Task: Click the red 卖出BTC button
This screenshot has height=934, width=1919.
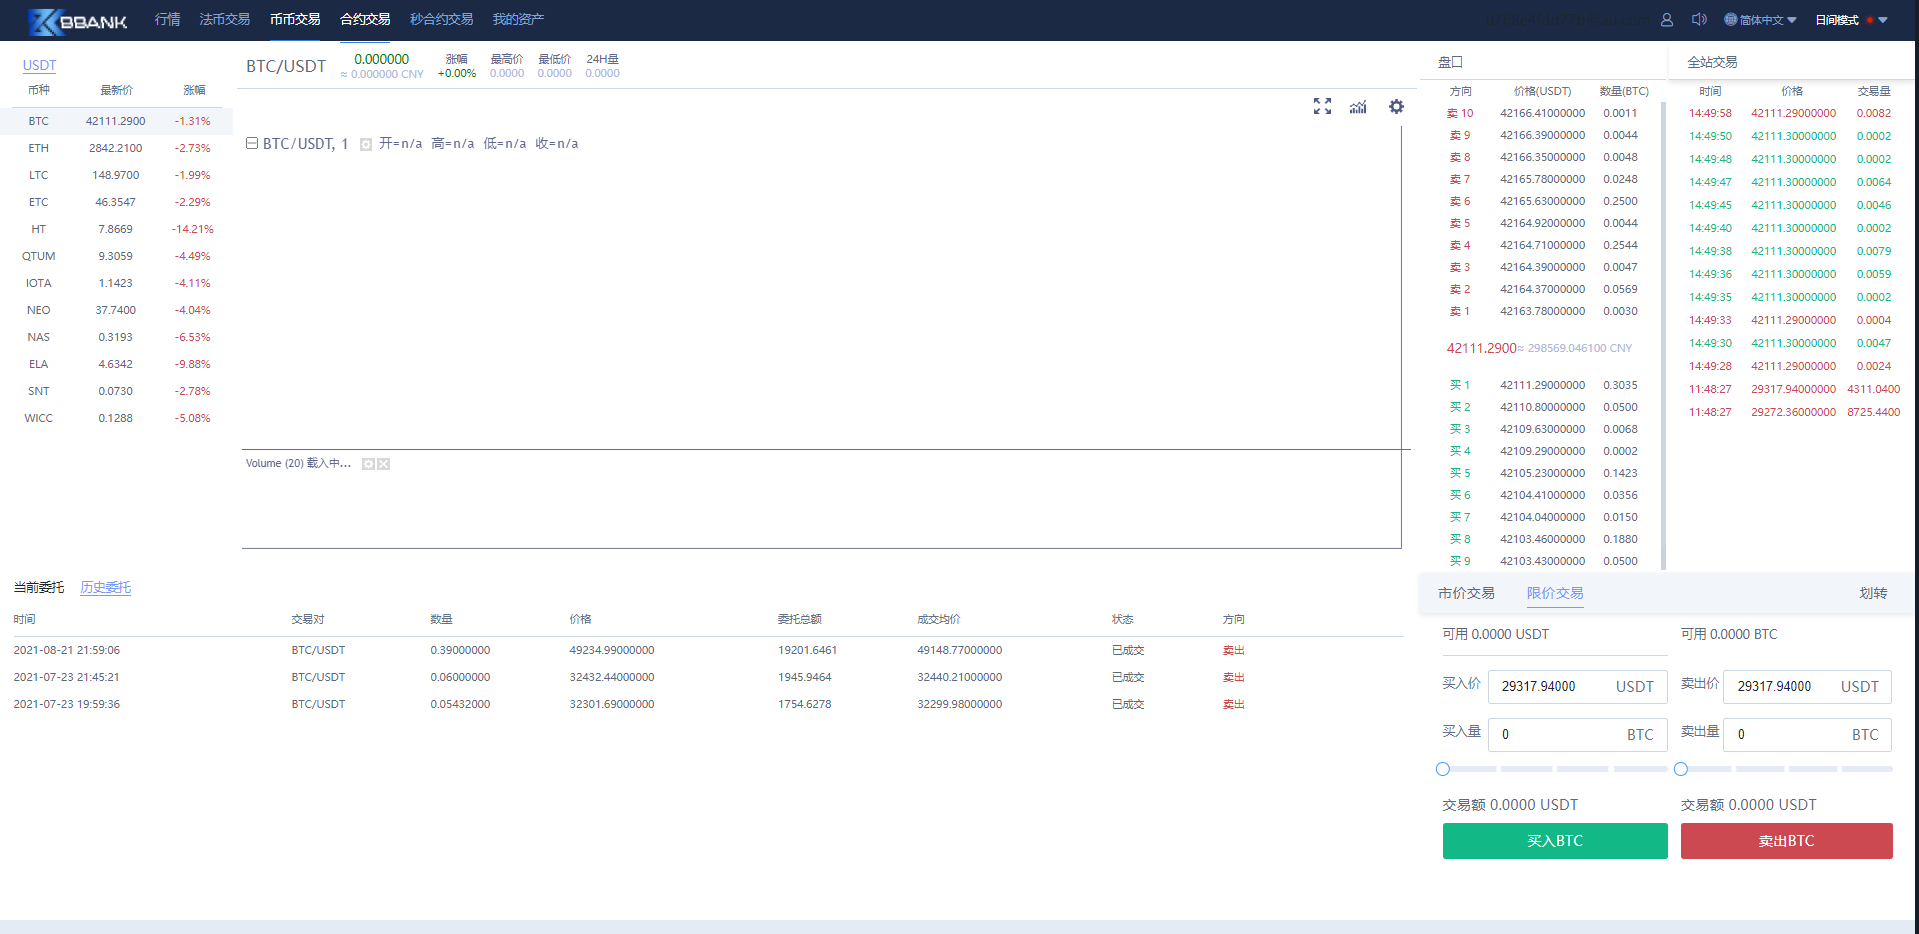Action: (x=1786, y=841)
